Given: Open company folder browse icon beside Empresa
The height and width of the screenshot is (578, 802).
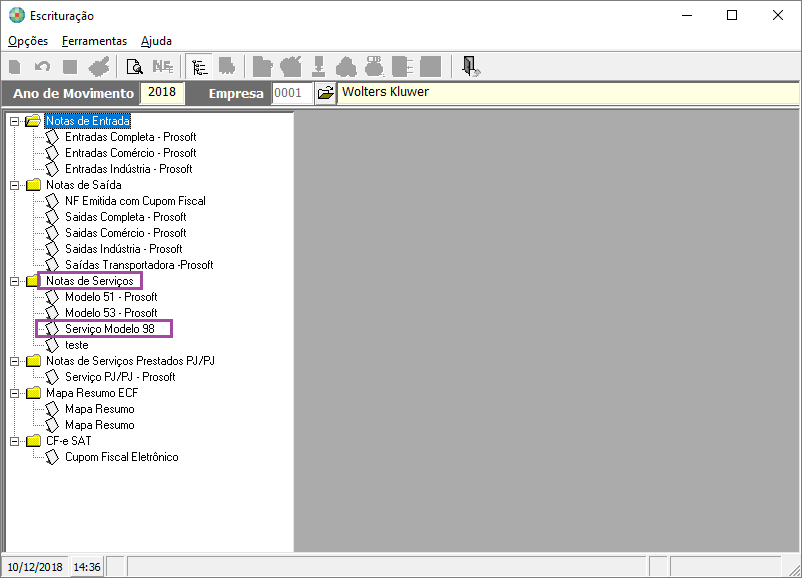Looking at the screenshot, I should click(x=325, y=93).
